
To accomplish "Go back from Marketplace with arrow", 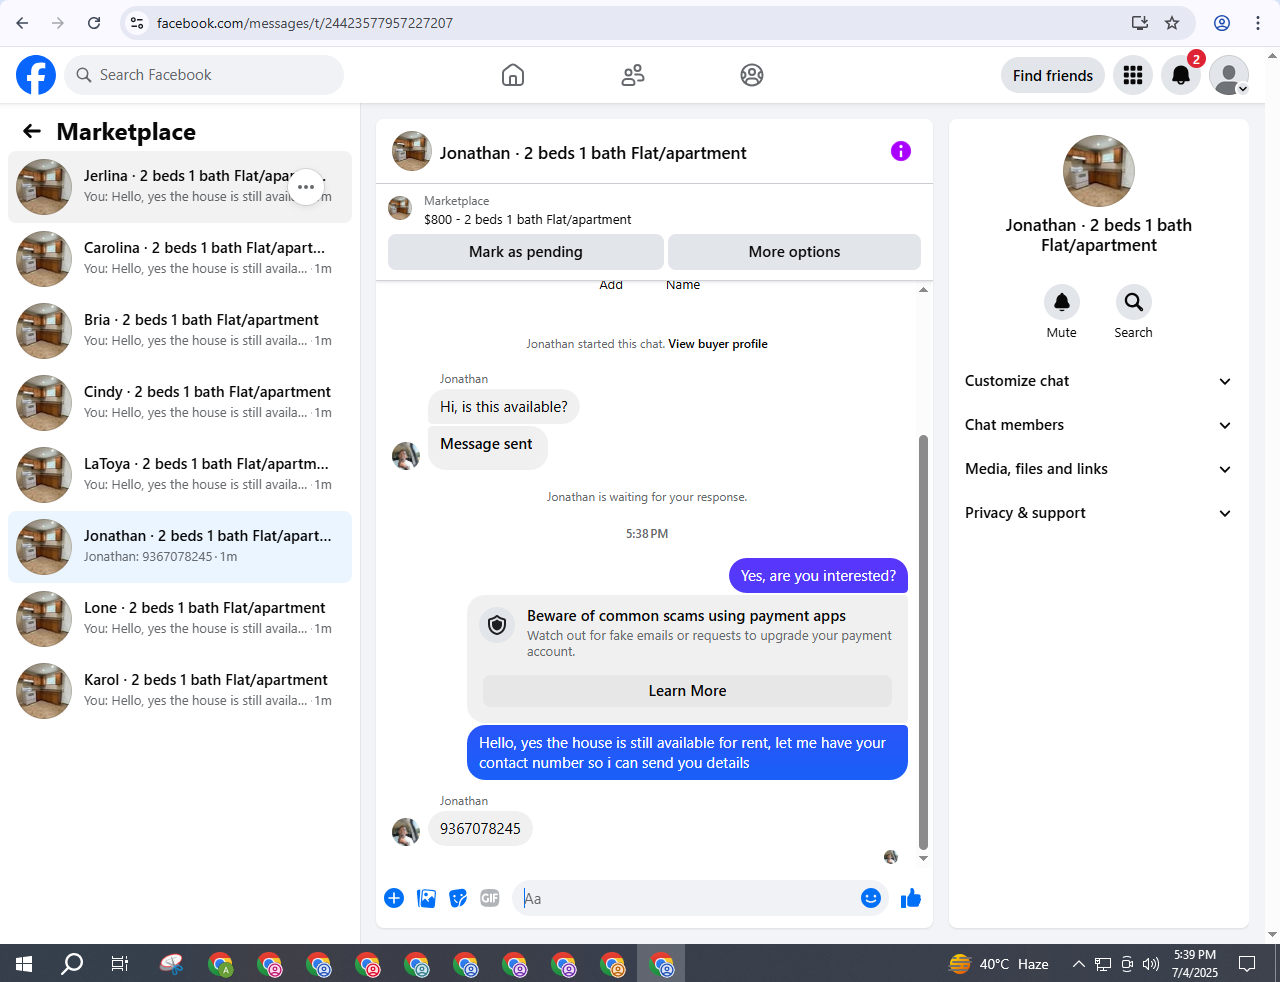I will coord(32,131).
